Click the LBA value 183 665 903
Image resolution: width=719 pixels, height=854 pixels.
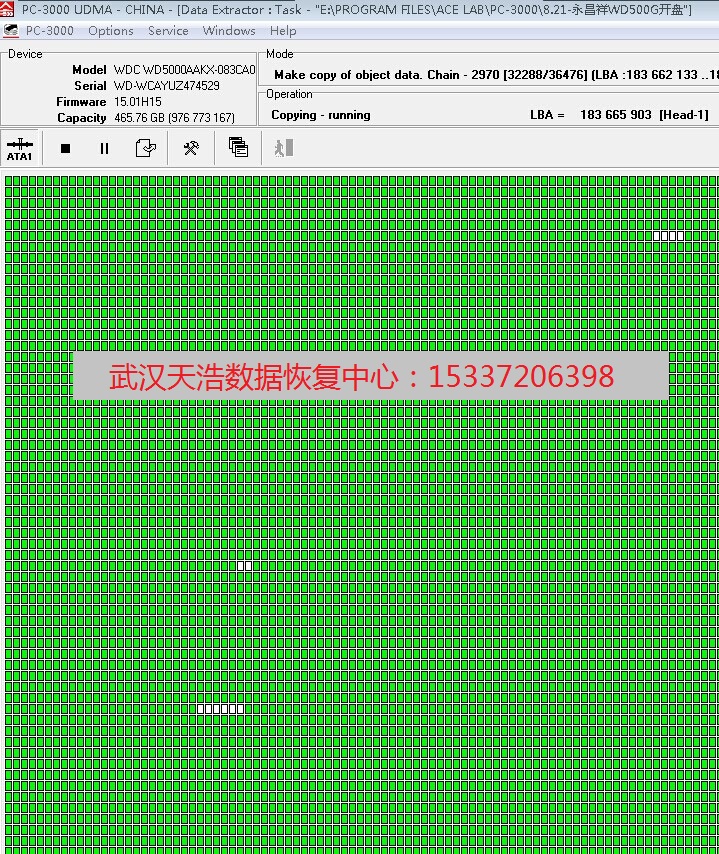click(616, 115)
